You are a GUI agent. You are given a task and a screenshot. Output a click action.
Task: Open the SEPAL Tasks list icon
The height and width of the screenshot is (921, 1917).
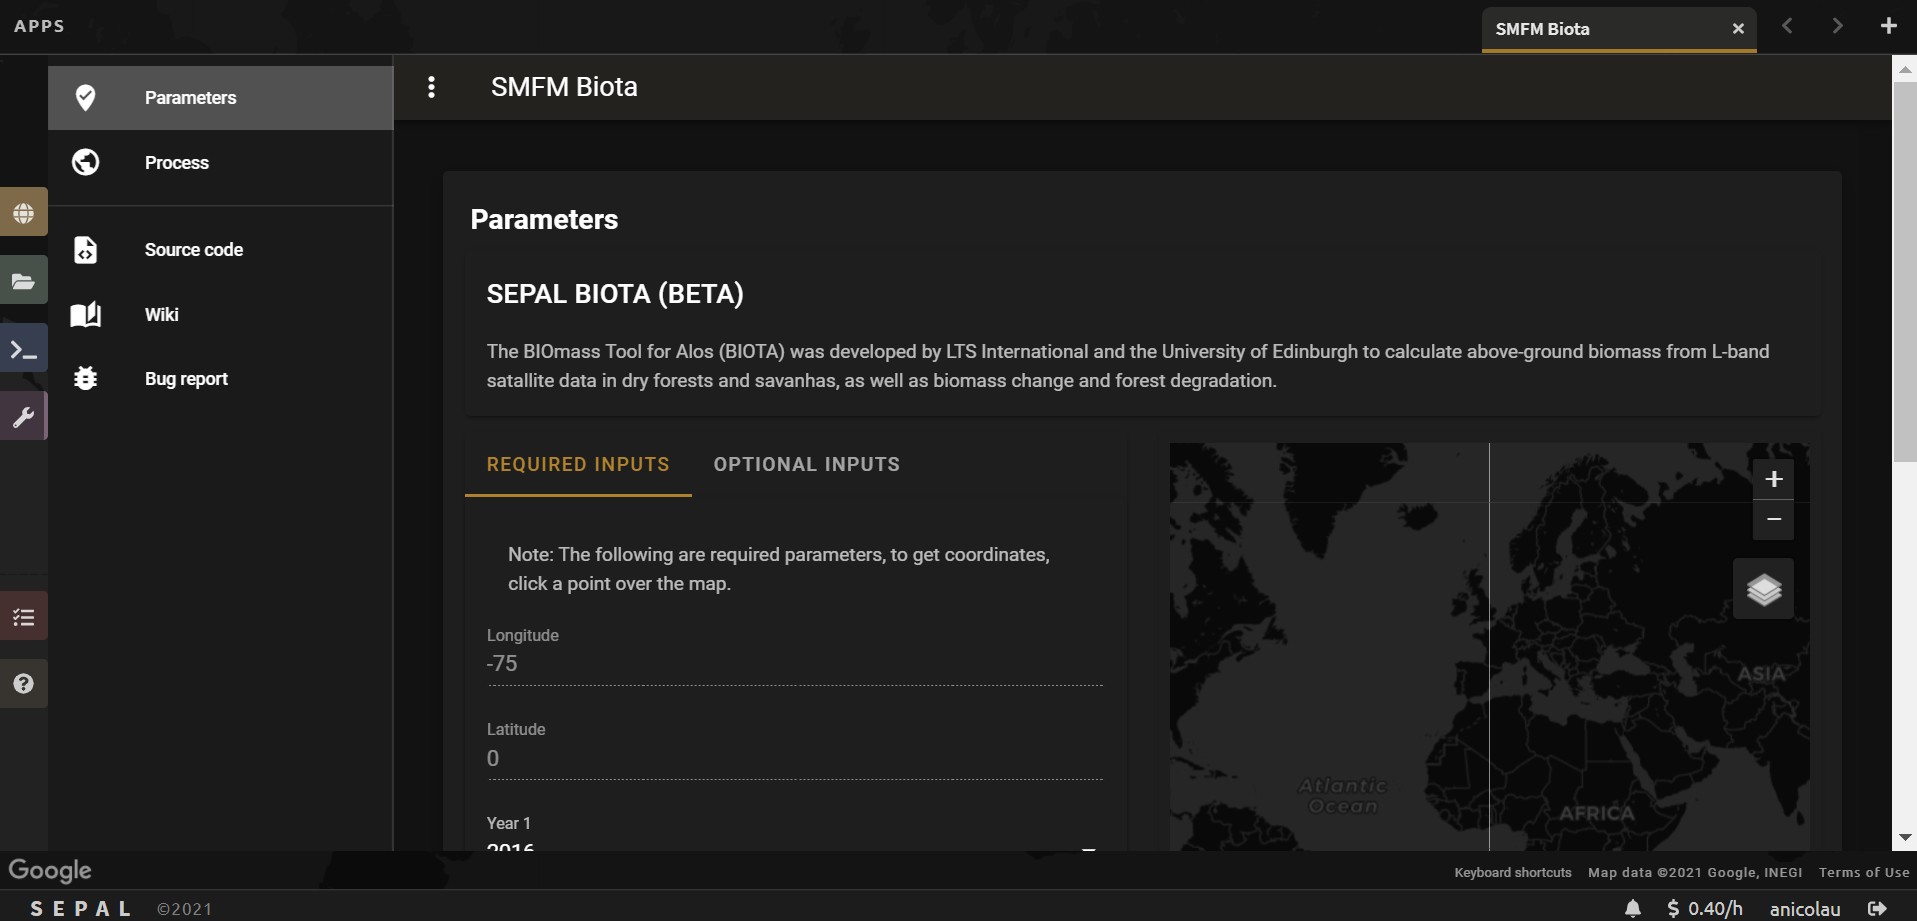(24, 617)
